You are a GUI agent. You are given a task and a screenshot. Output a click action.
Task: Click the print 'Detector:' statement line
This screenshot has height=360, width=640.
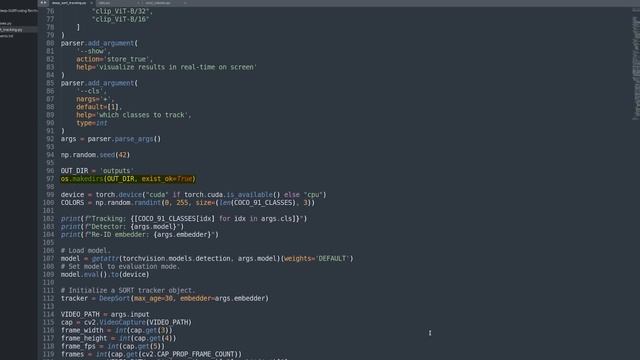click(122, 227)
